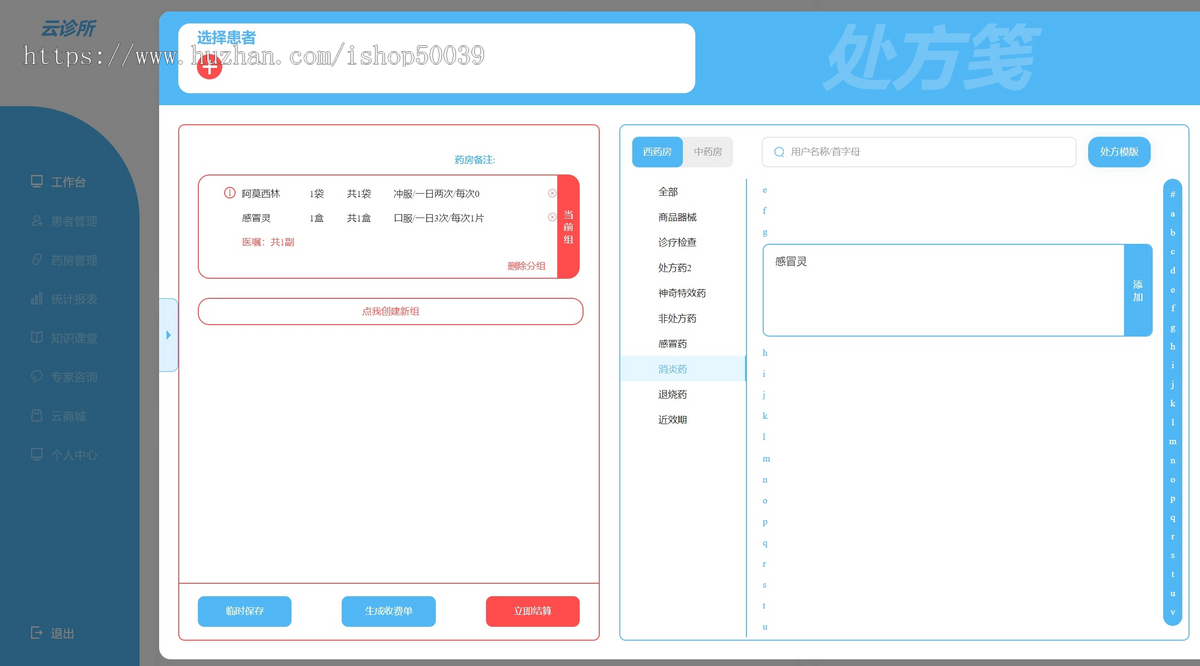Viewport: 1200px width, 666px height.
Task: Select the 神奇特效药 category
Action: tap(682, 293)
